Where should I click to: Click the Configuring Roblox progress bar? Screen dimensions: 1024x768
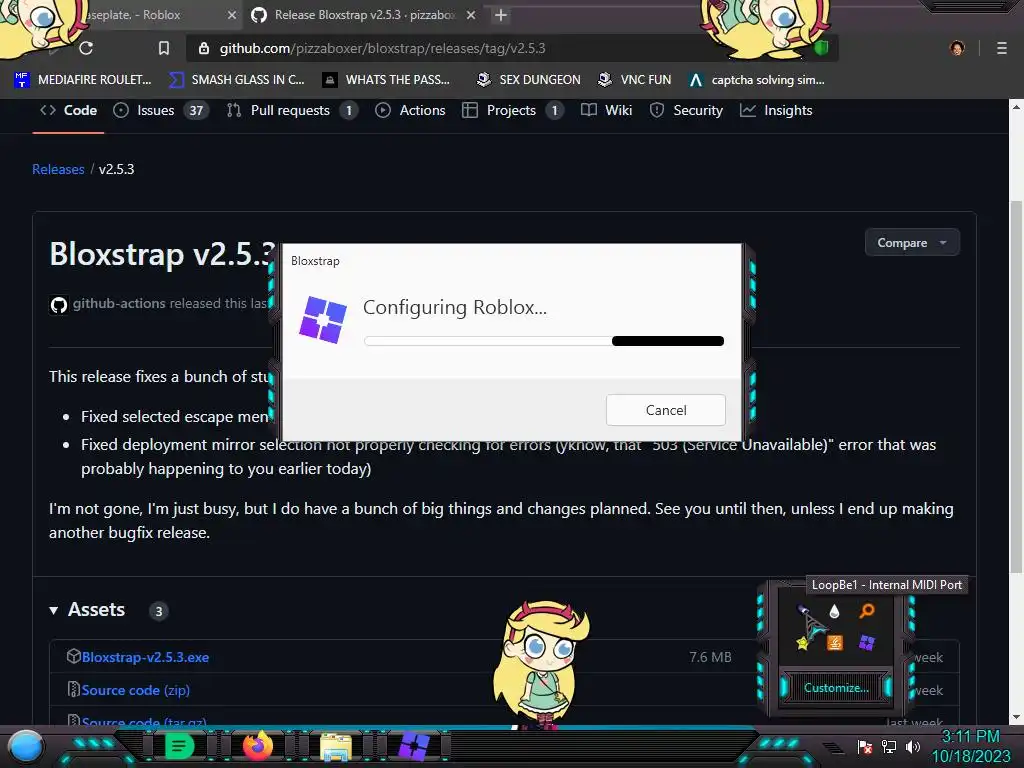click(544, 341)
